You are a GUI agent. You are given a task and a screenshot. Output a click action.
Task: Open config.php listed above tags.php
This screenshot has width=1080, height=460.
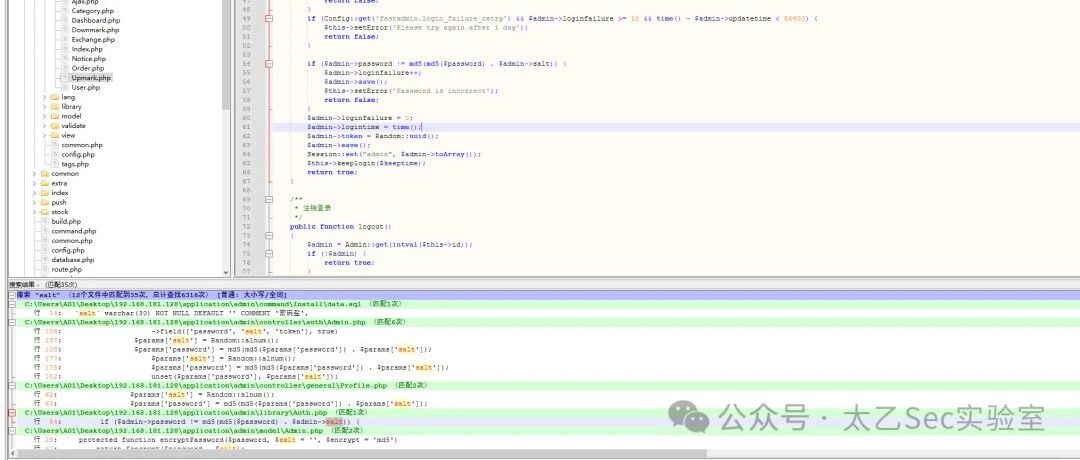78,154
